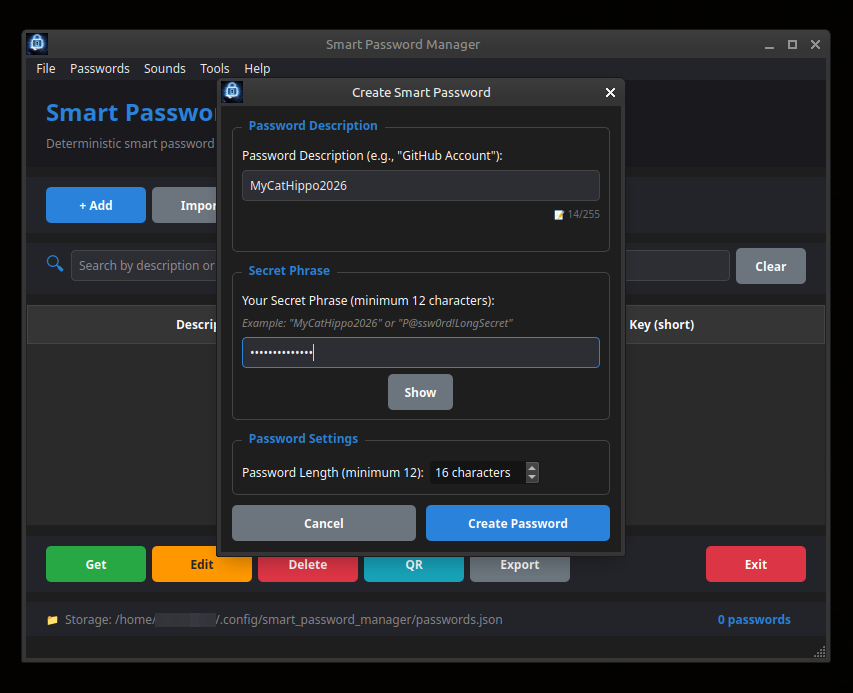Image resolution: width=853 pixels, height=693 pixels.
Task: Click the padlock app icon in main title bar
Action: pyautogui.click(x=37, y=44)
